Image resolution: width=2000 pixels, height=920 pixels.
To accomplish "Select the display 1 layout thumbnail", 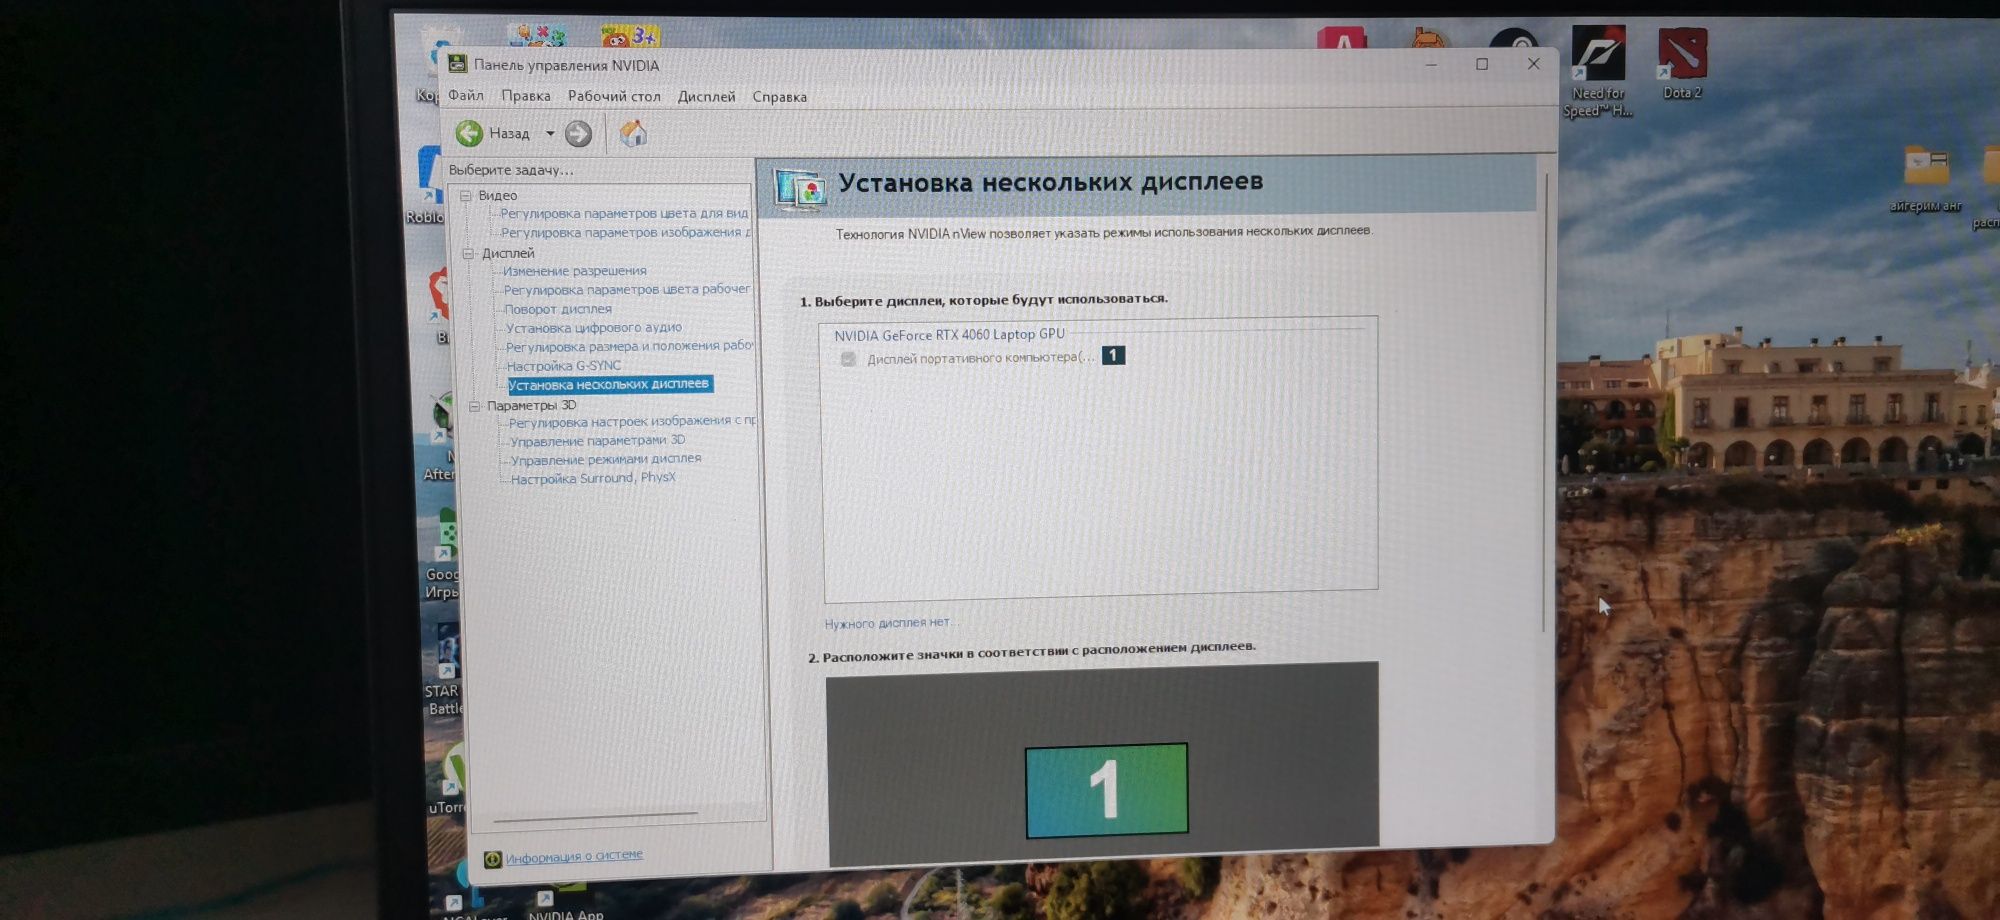I will [x=1106, y=789].
